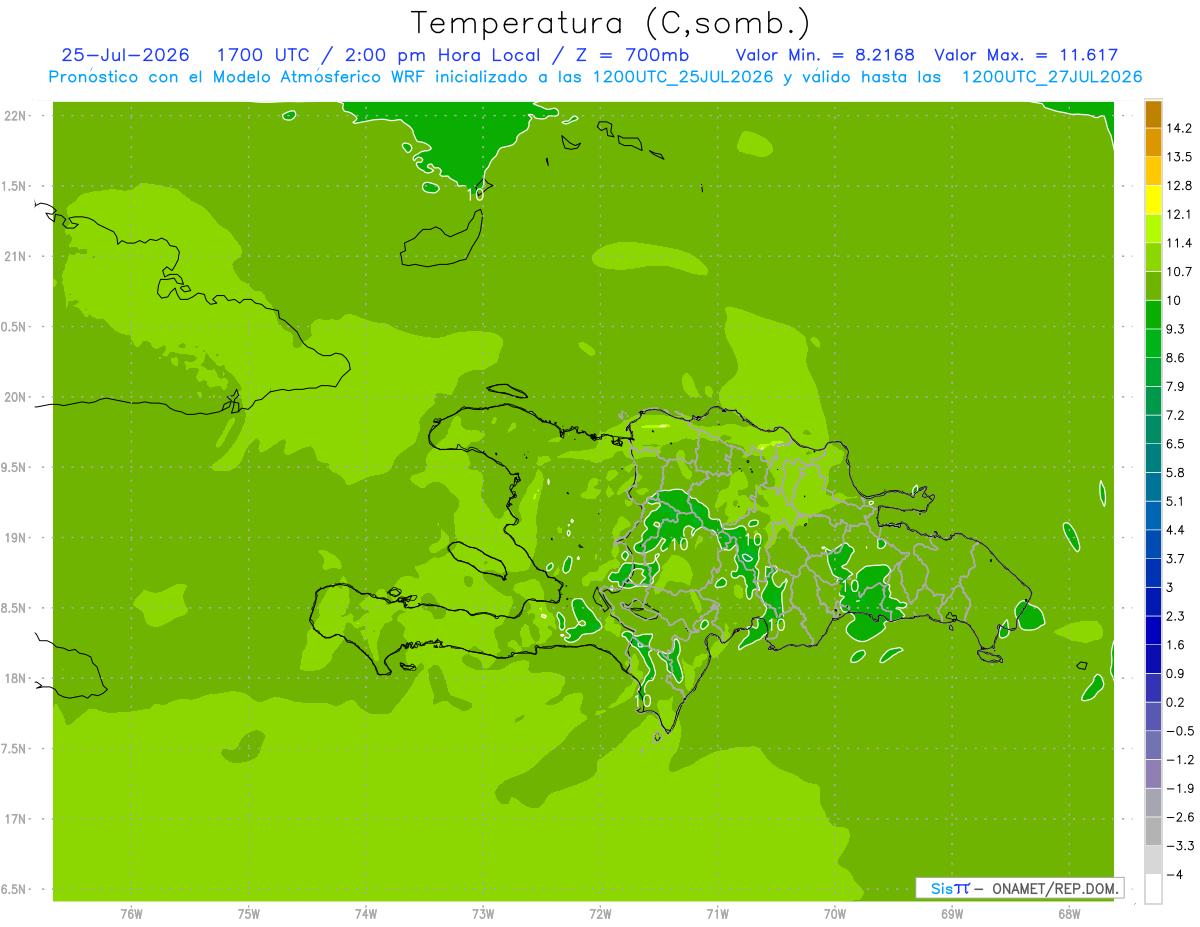
Task: Click the "-0.5" color scale value
Action: [x=1181, y=731]
